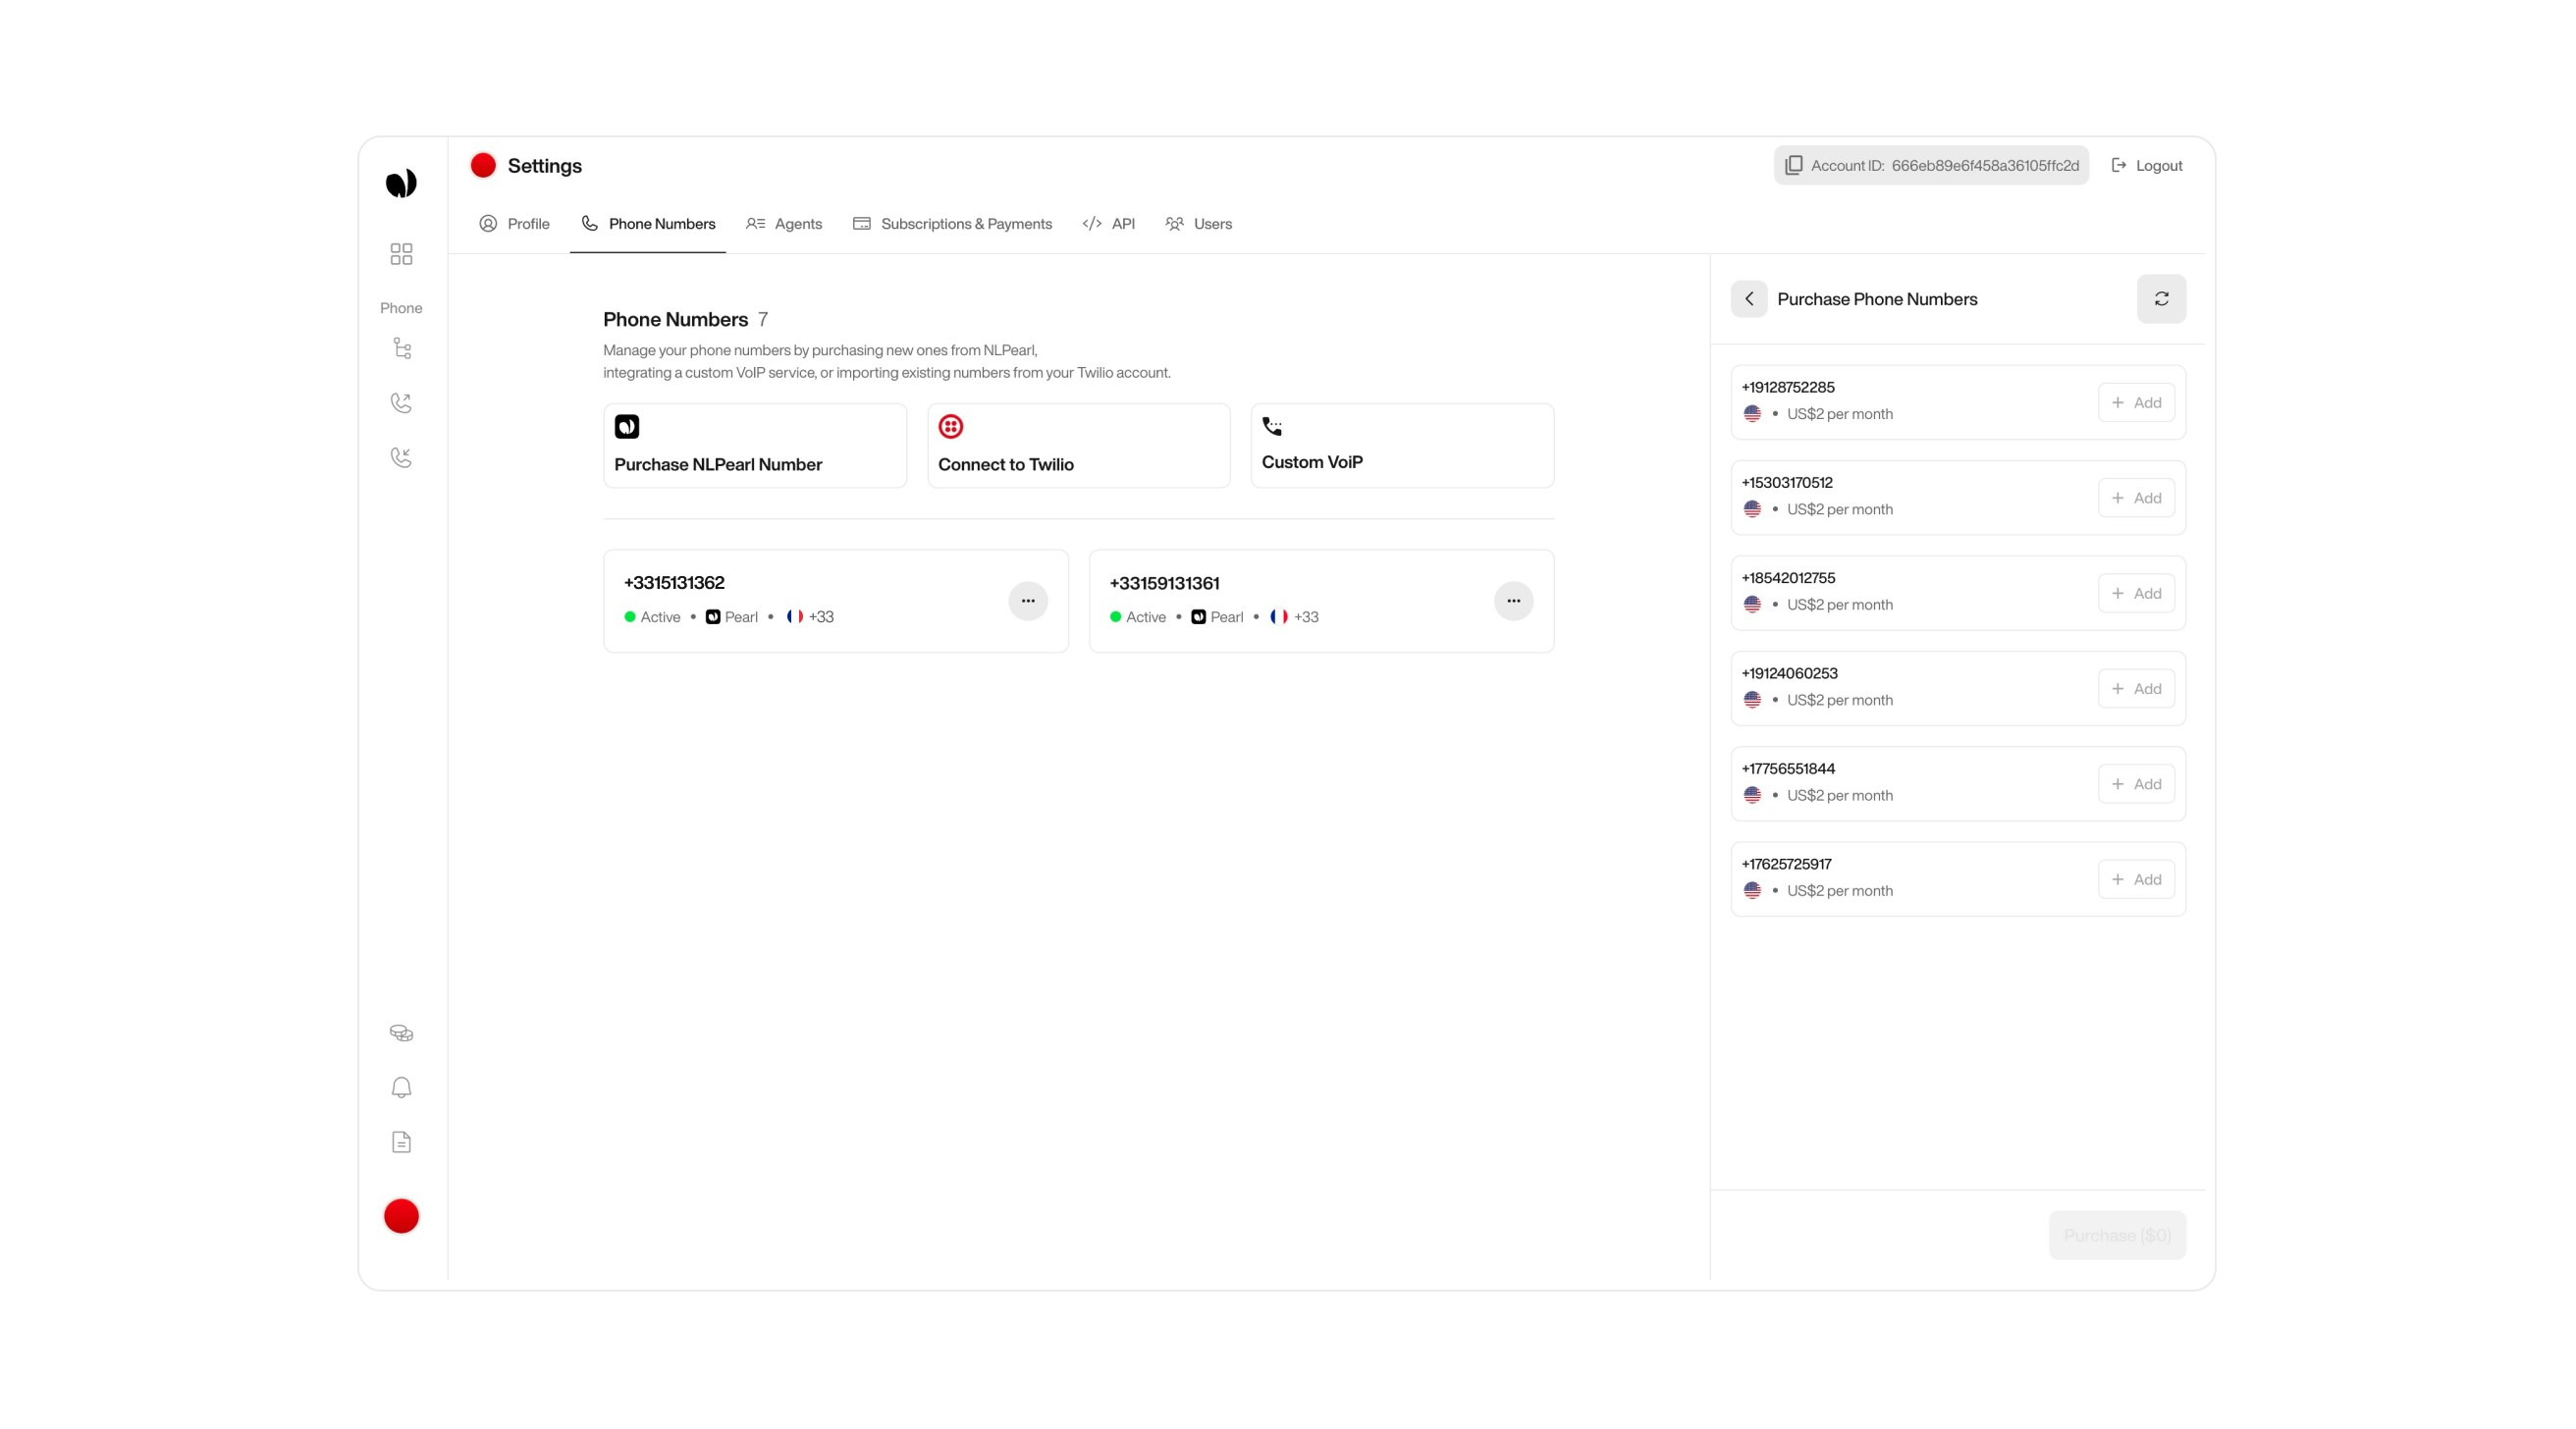Add number +18542012755 to selection
Image resolution: width=2576 pixels, height=1429 pixels.
tap(2136, 592)
